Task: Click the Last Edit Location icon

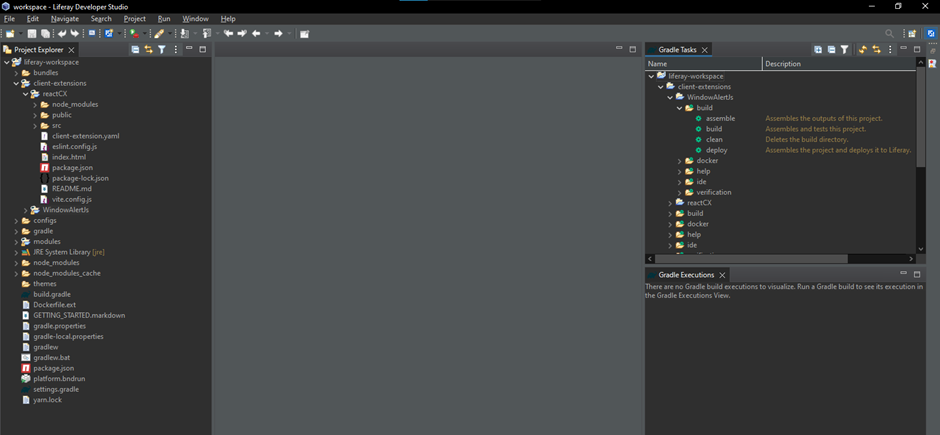Action: click(x=228, y=34)
